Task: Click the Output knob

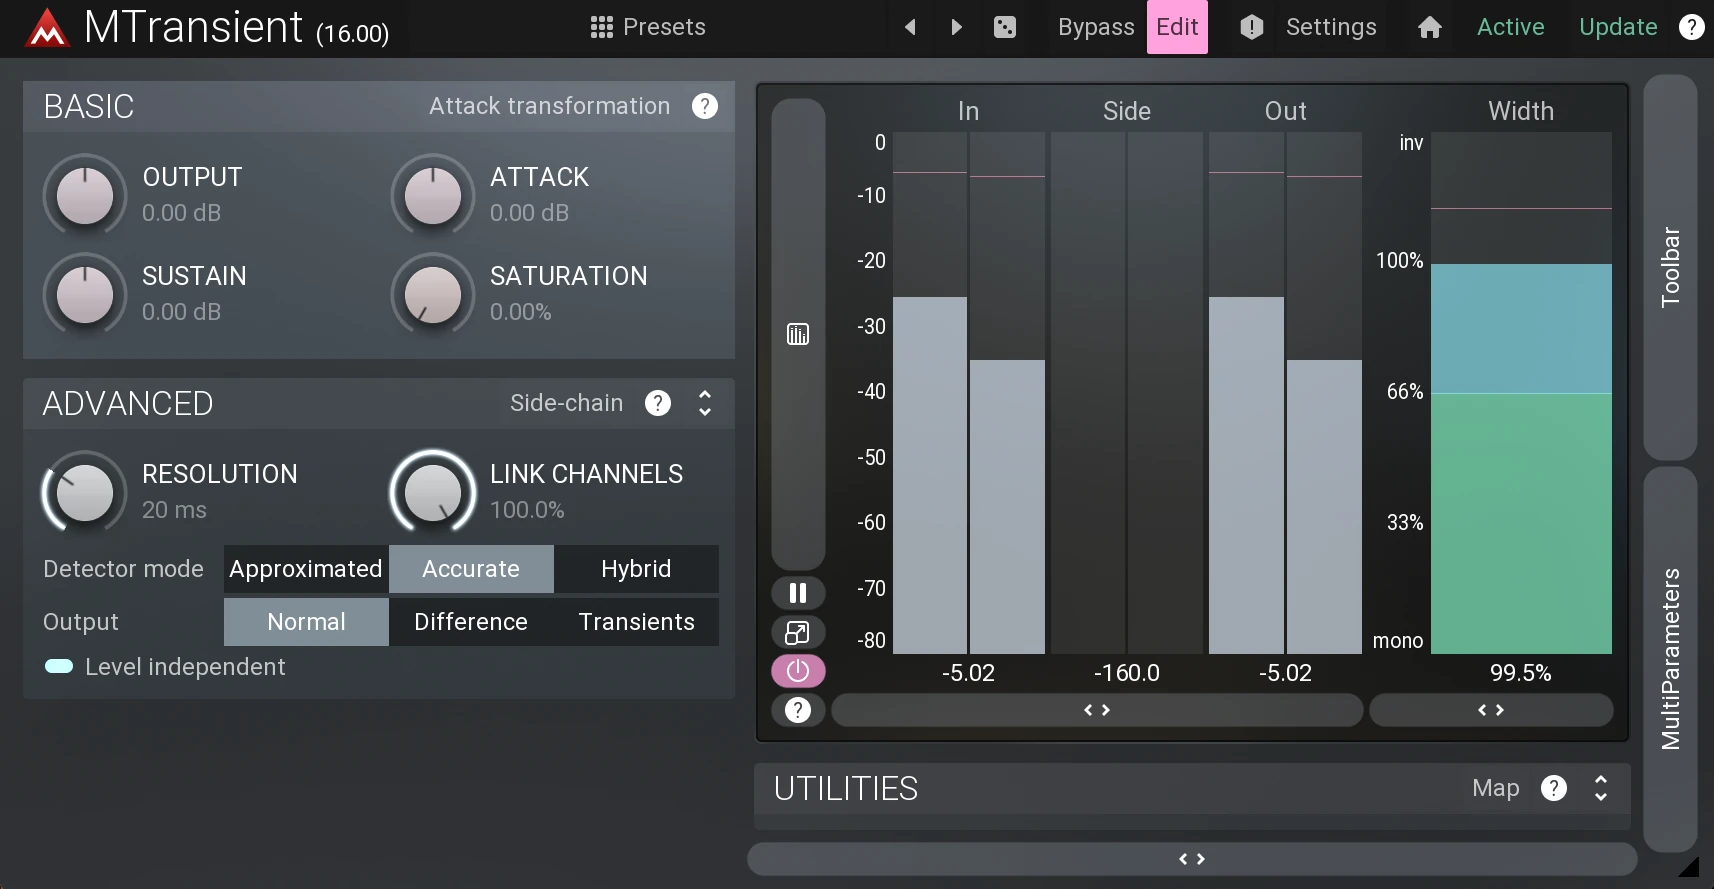Action: coord(85,195)
